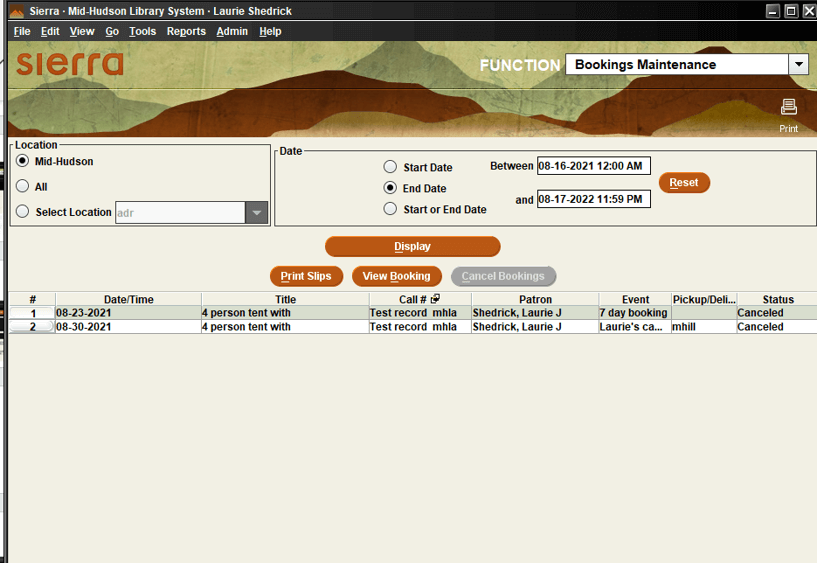Click the 08-23-2021 date cell
The height and width of the screenshot is (563, 817).
tap(128, 312)
